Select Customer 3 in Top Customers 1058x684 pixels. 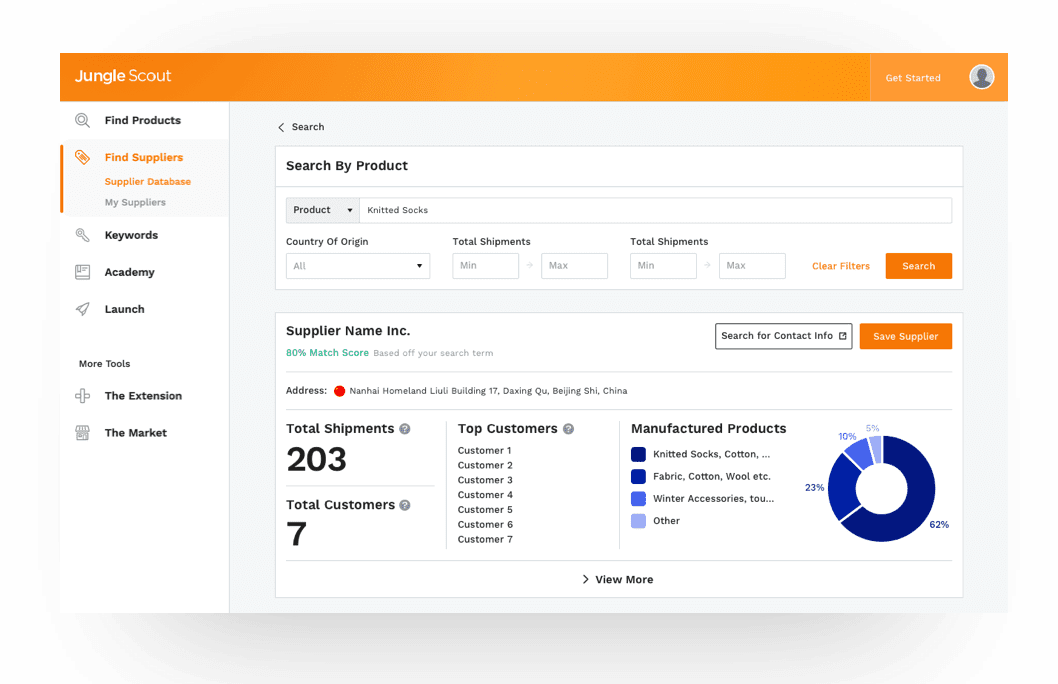coord(485,480)
